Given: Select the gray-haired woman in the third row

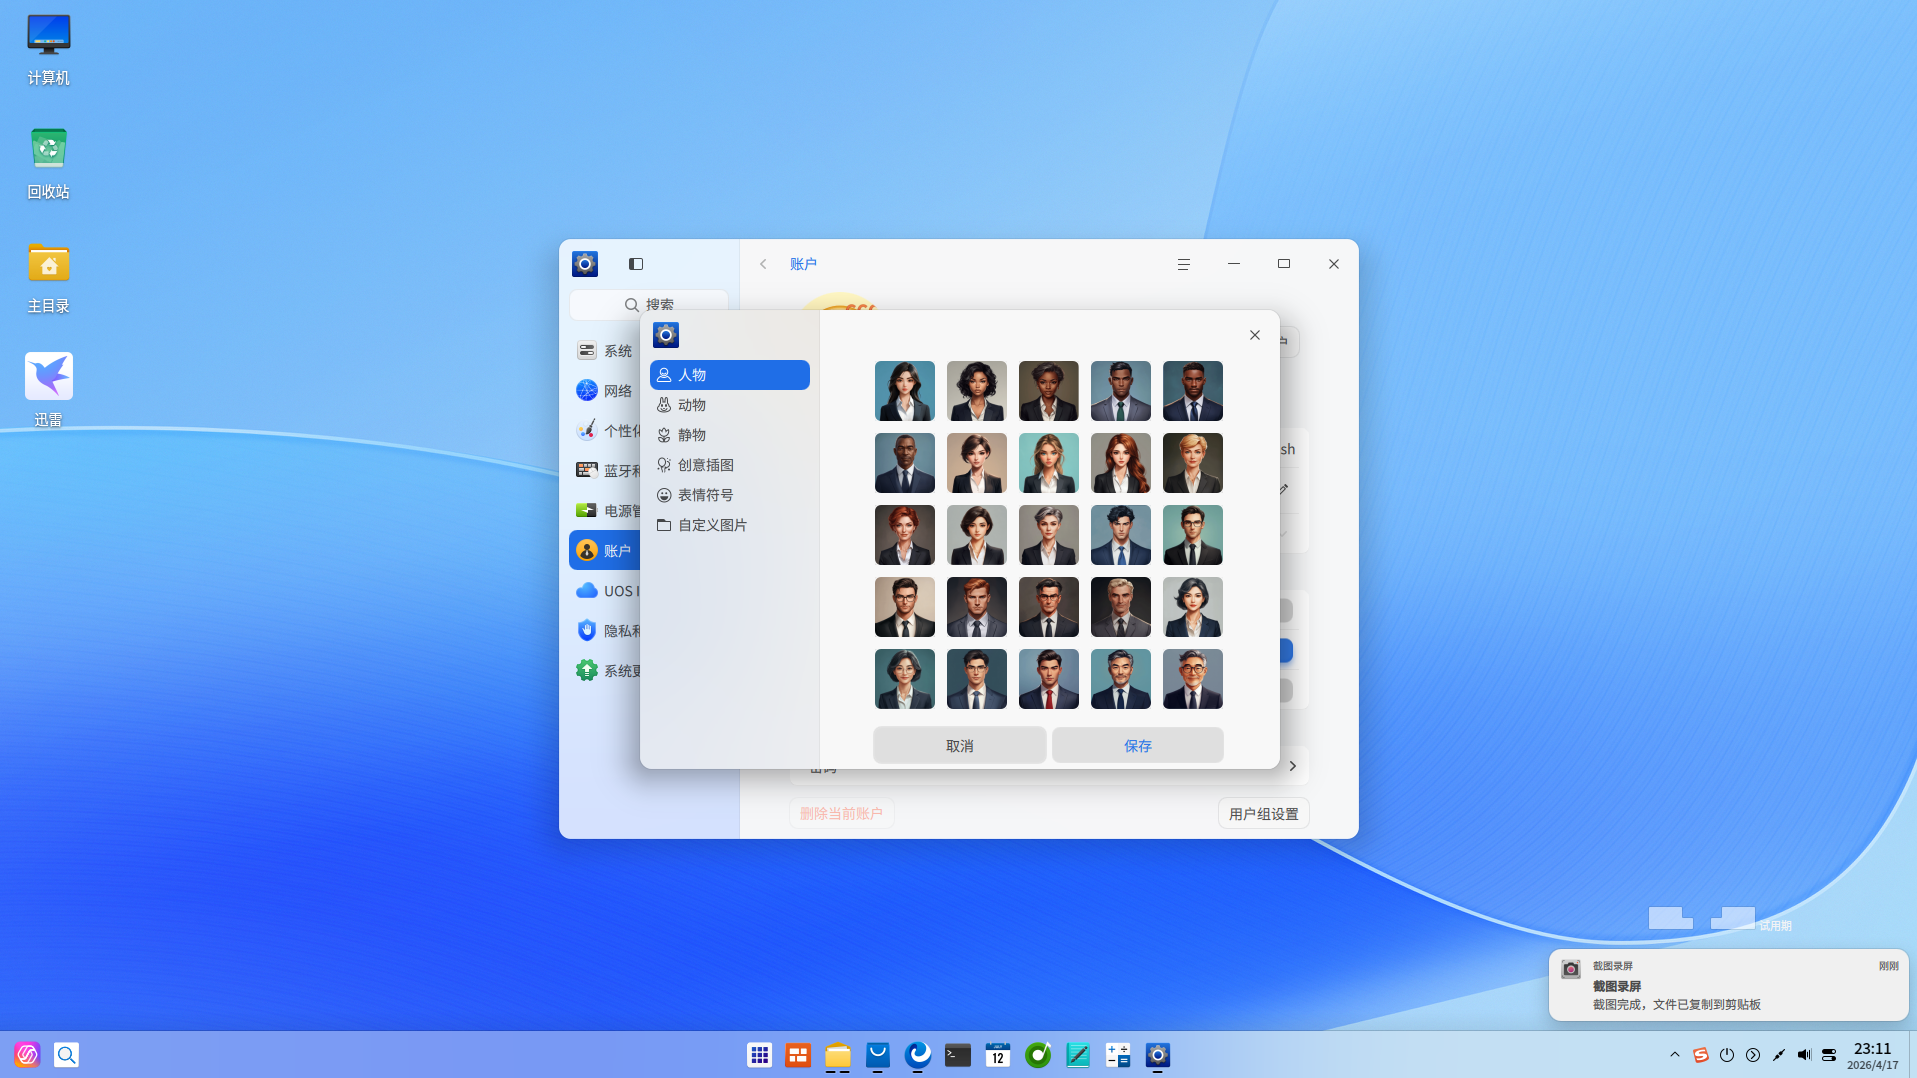Looking at the screenshot, I should [1049, 535].
